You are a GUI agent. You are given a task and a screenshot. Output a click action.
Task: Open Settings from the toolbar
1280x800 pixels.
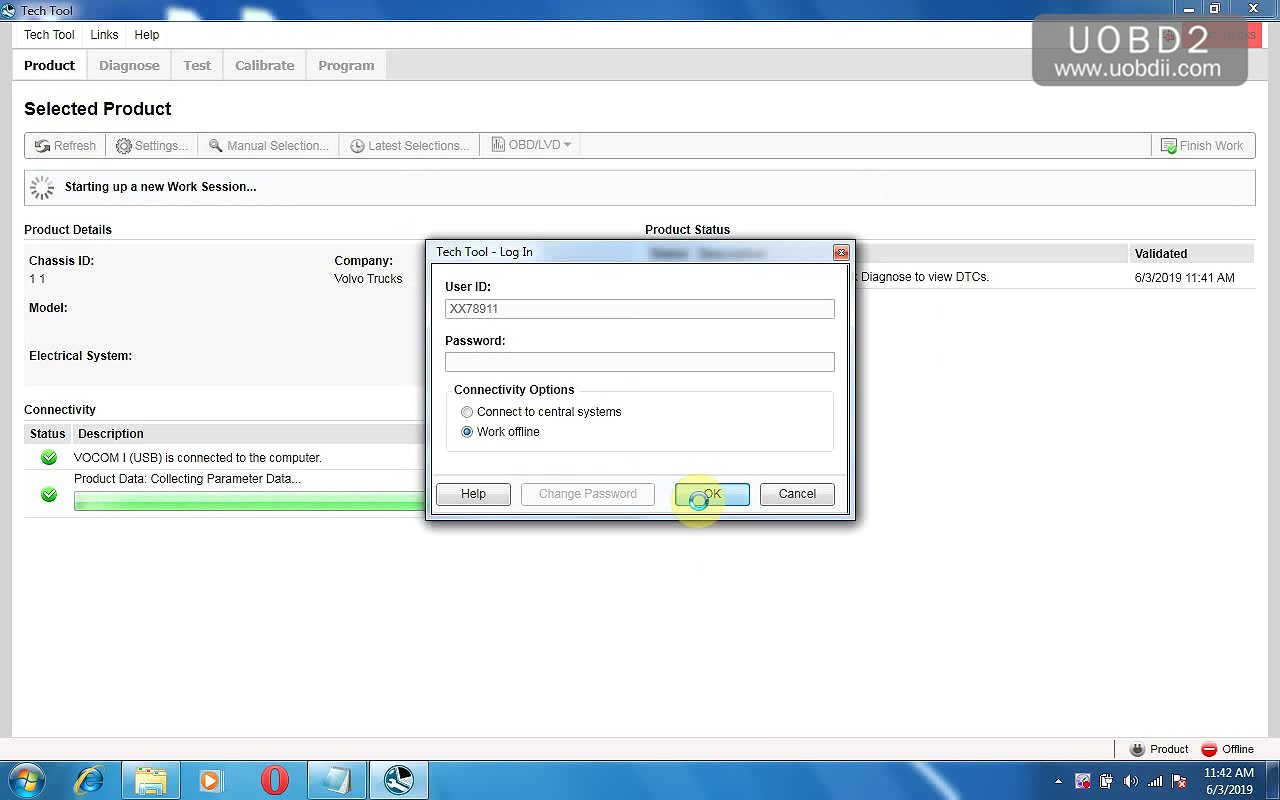(x=152, y=145)
